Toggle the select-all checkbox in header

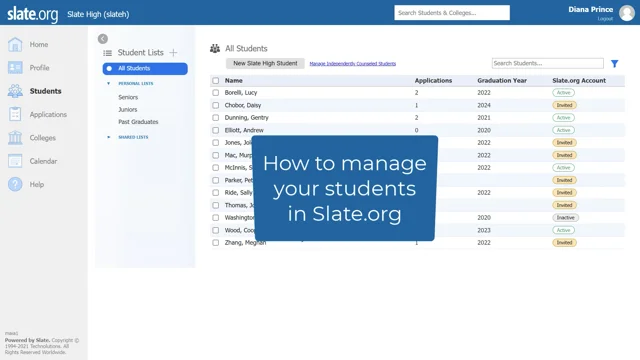(216, 81)
